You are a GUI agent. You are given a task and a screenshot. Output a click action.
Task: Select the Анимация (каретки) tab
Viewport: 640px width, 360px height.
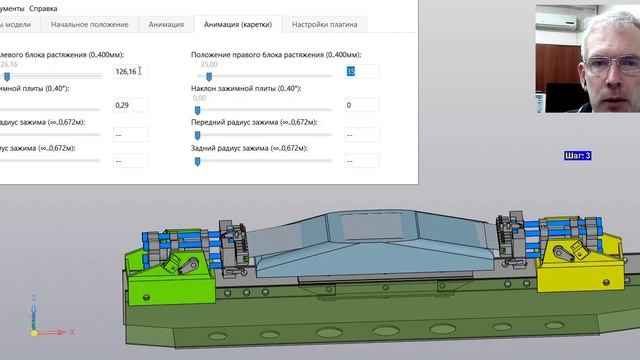[238, 24]
